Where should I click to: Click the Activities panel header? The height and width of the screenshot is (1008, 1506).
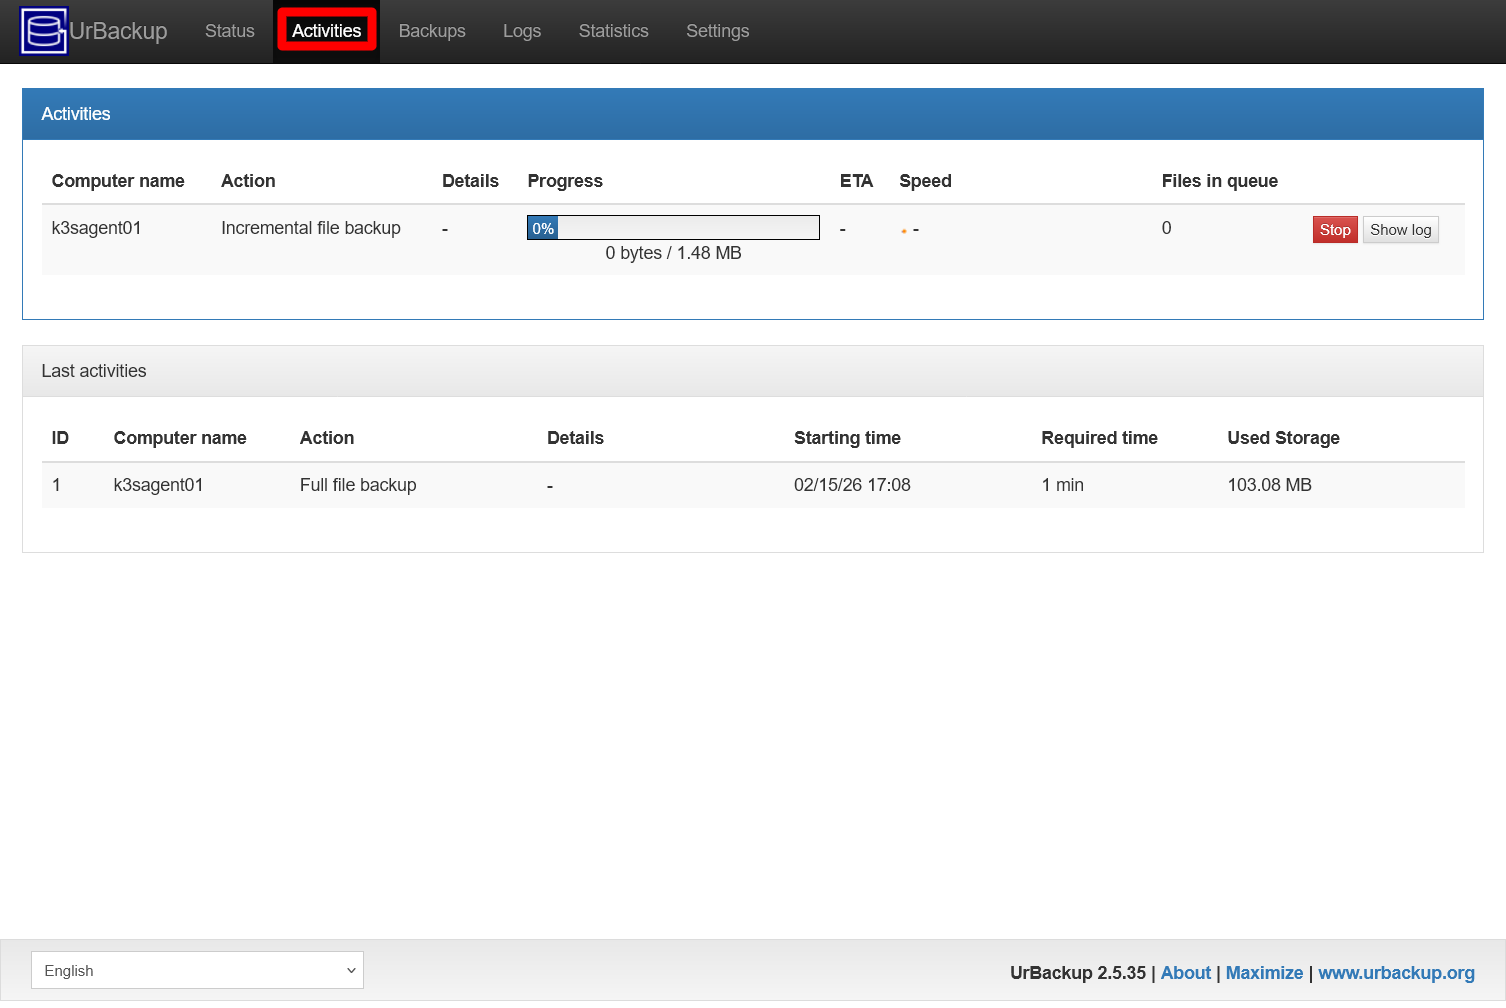coord(75,113)
